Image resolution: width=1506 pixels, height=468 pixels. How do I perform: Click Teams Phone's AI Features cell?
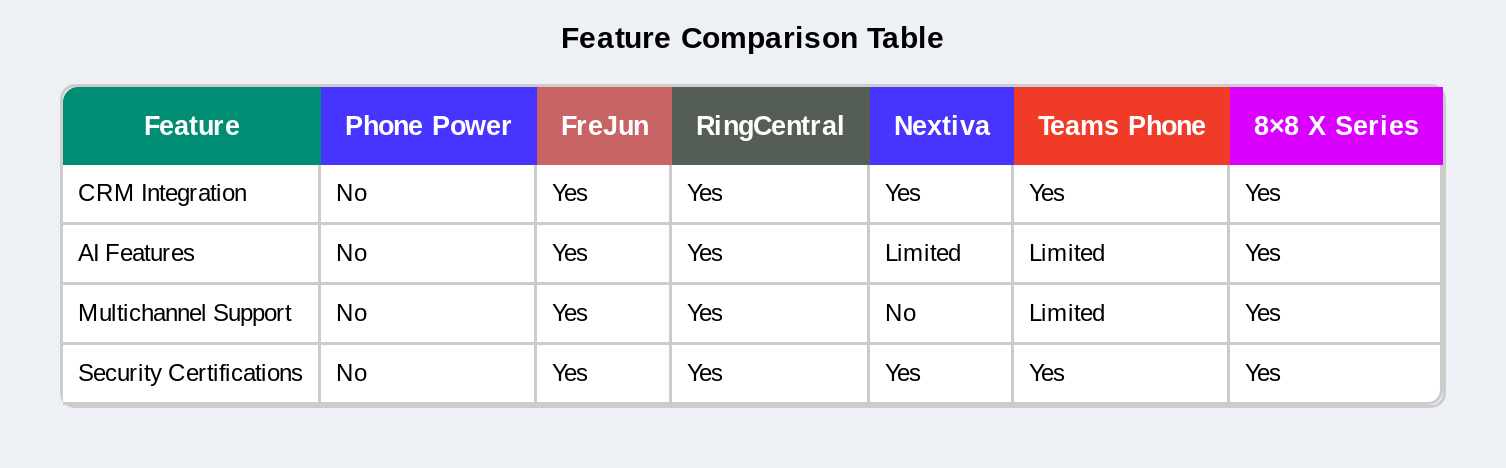click(x=1066, y=253)
